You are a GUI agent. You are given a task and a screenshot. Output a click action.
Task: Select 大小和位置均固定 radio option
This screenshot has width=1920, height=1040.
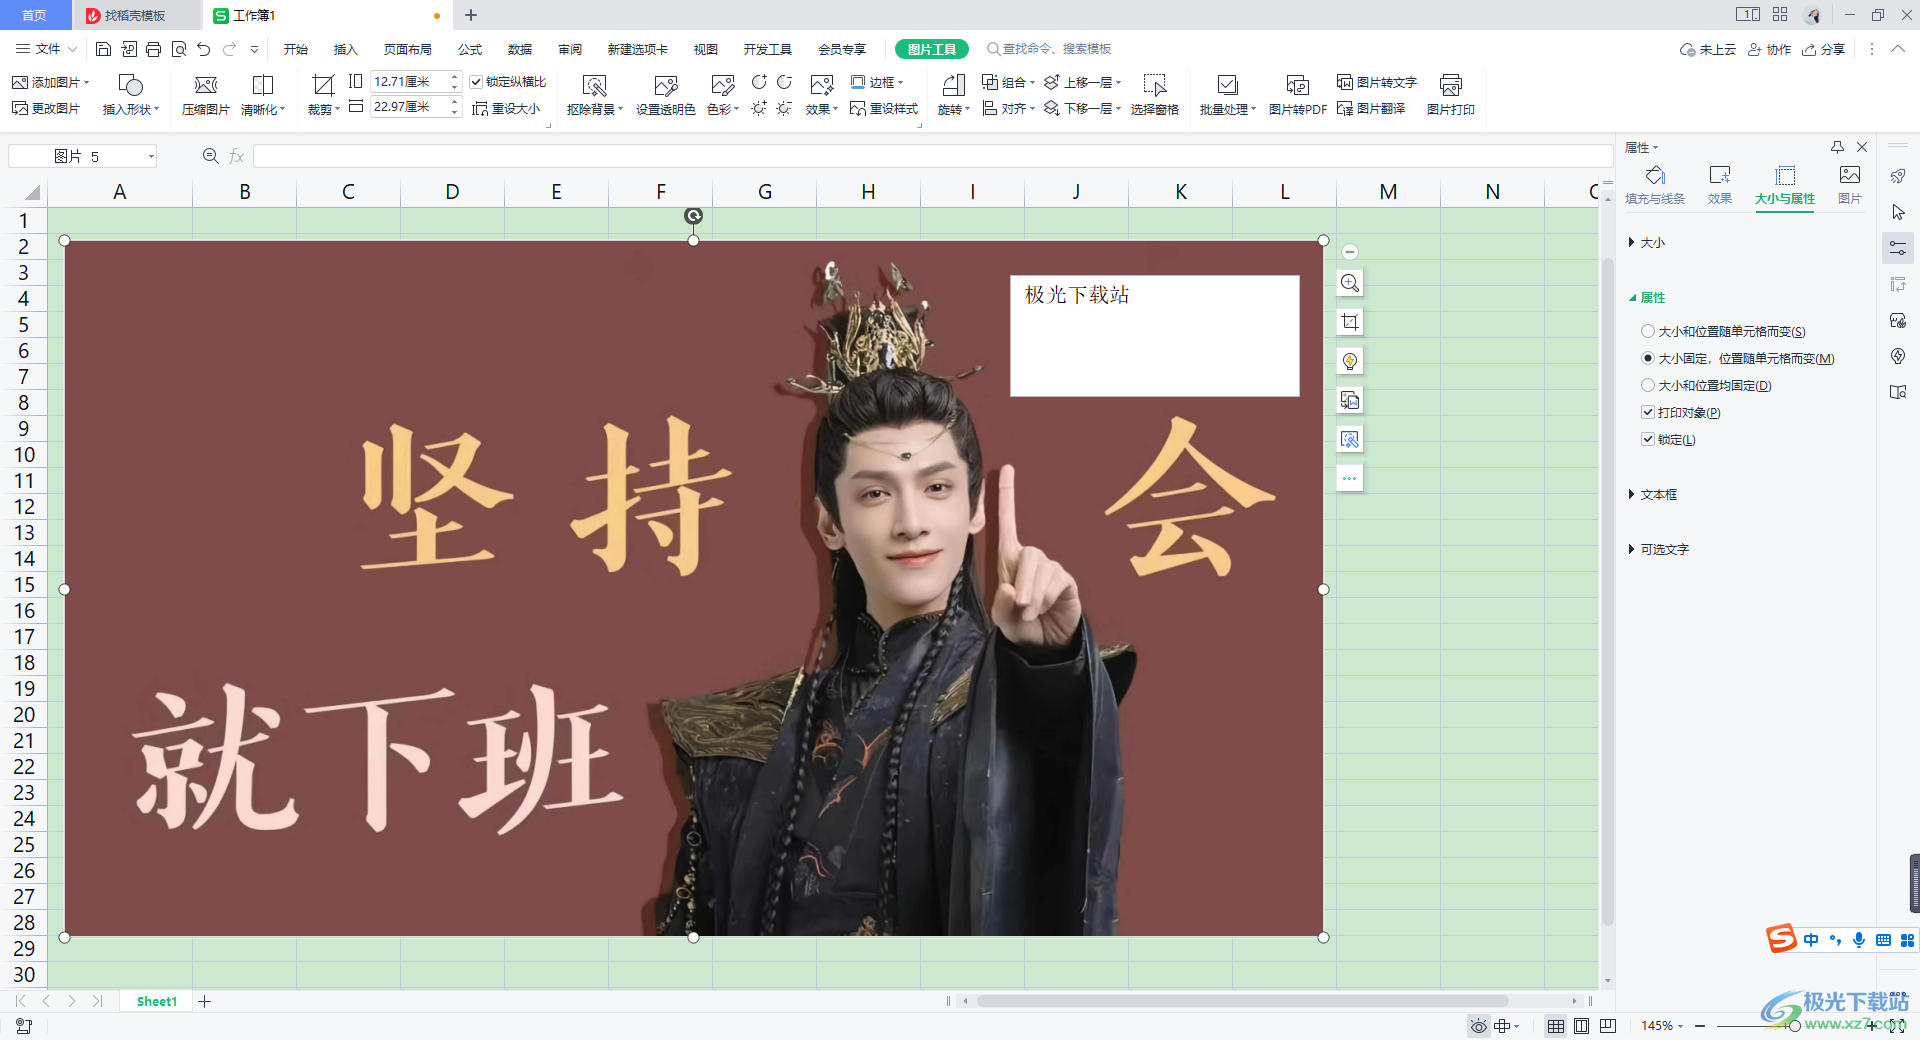click(x=1648, y=385)
